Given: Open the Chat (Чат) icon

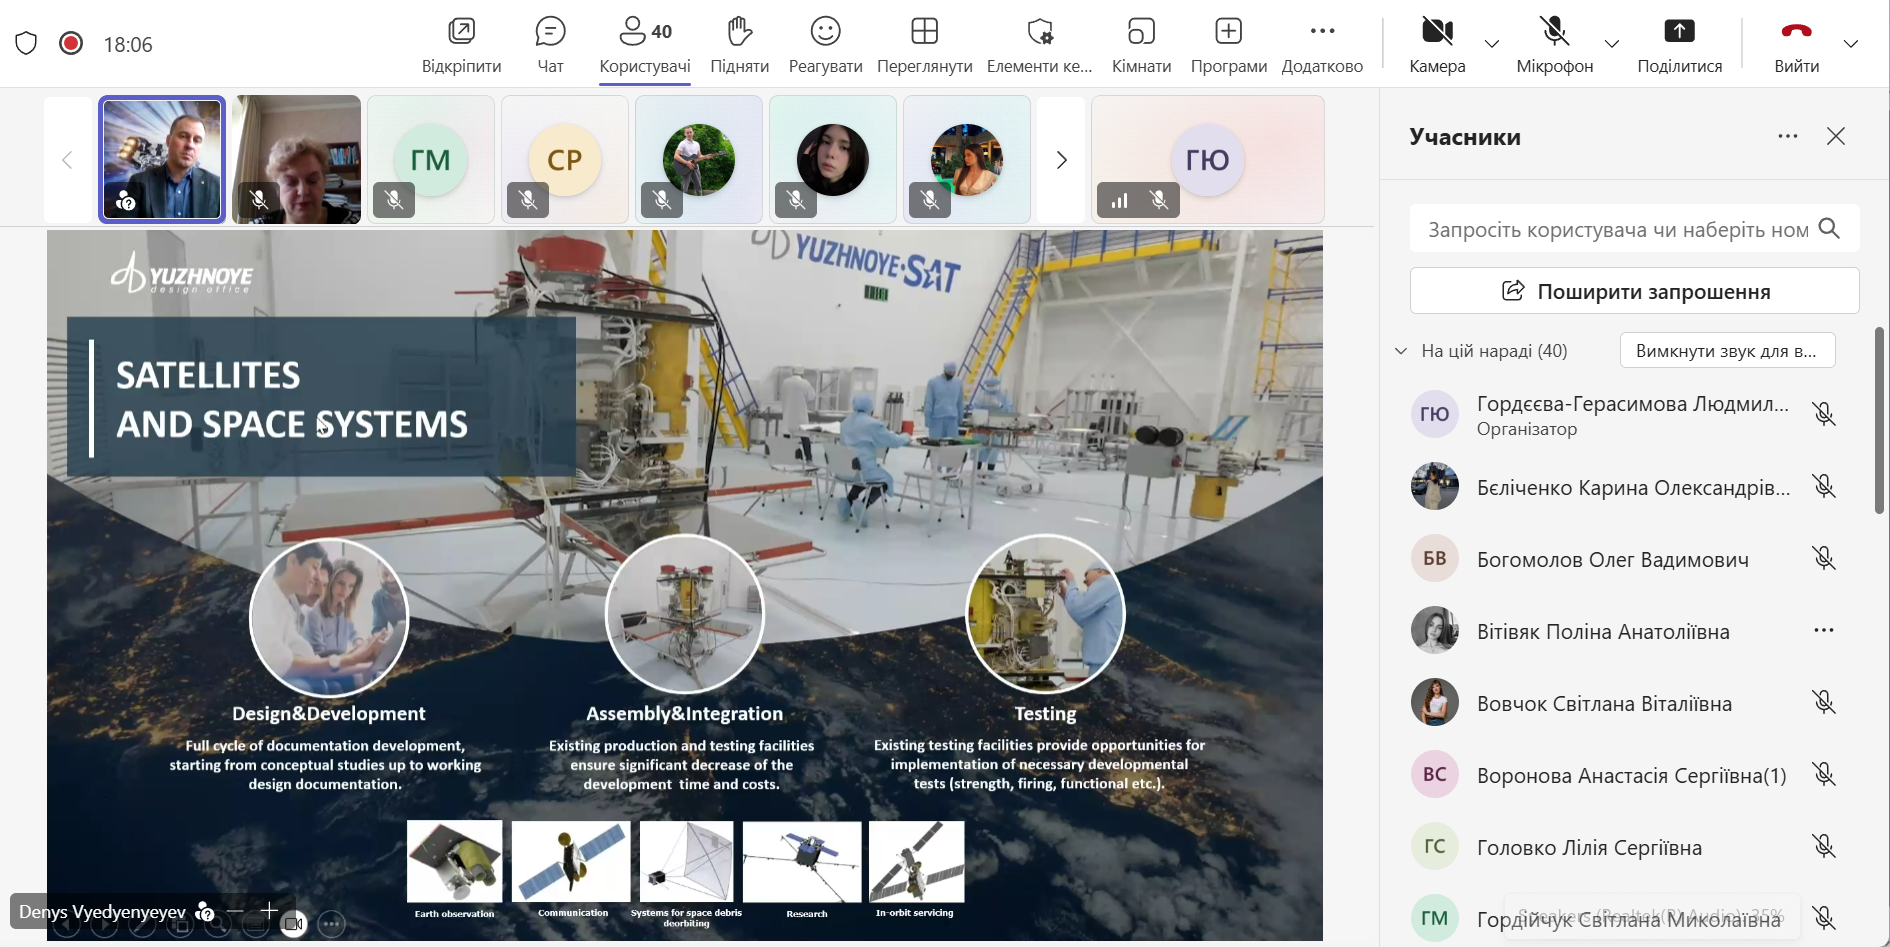Looking at the screenshot, I should click(550, 32).
